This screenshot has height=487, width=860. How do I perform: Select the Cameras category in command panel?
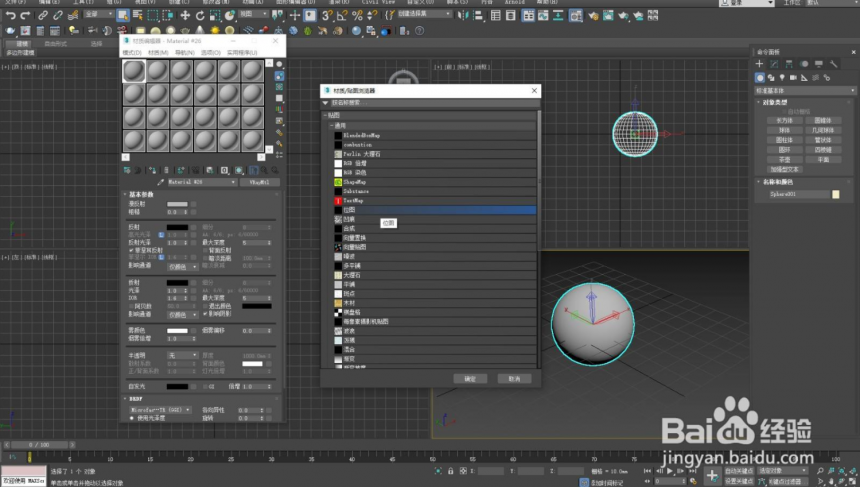793,78
